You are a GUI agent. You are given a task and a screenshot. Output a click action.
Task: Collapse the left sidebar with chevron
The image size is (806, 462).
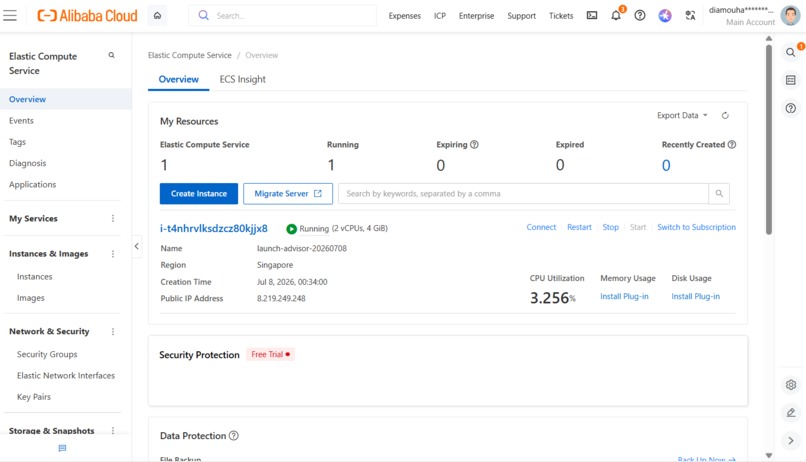click(x=137, y=246)
